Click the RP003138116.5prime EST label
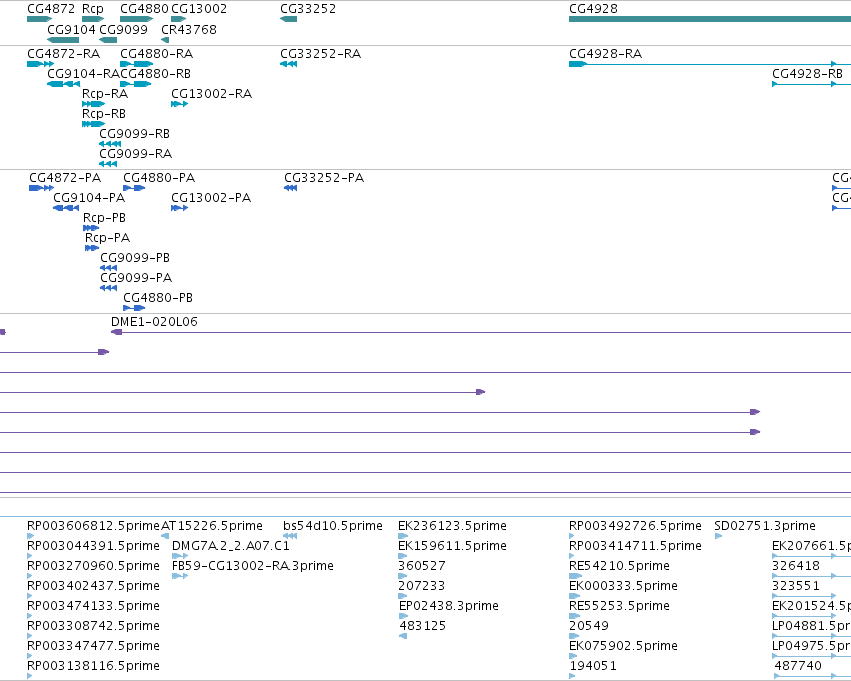This screenshot has height=681, width=851. pos(93,666)
